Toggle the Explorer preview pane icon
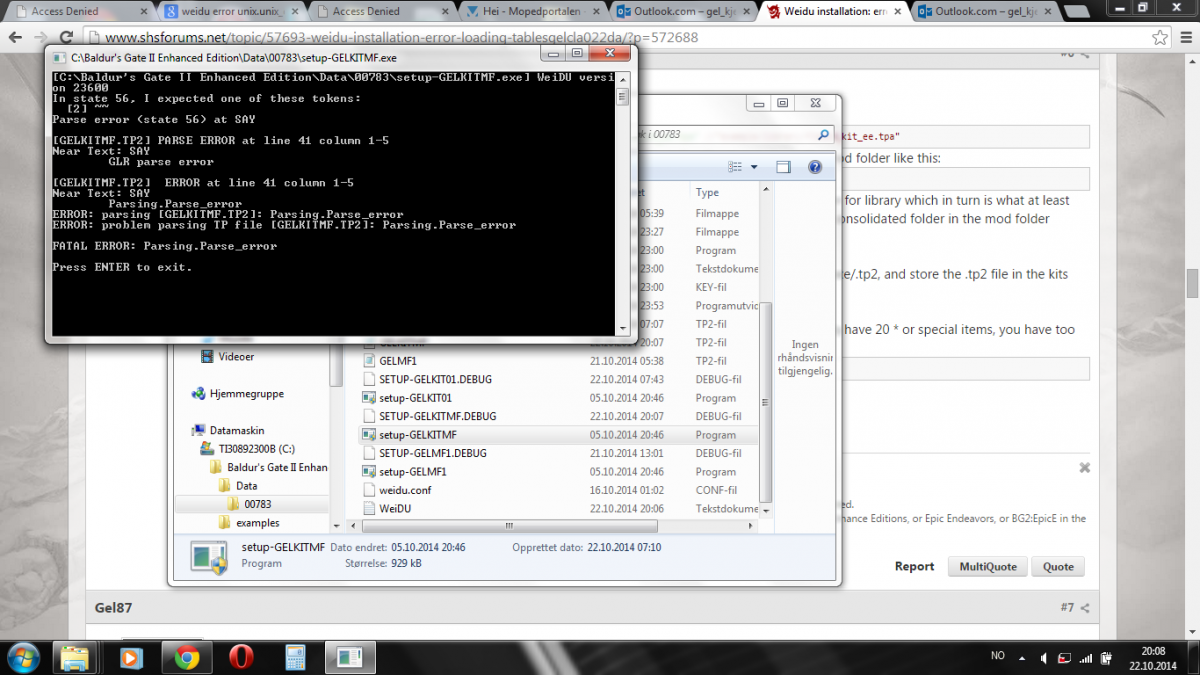Screen dimensions: 1200x675 click(783, 167)
